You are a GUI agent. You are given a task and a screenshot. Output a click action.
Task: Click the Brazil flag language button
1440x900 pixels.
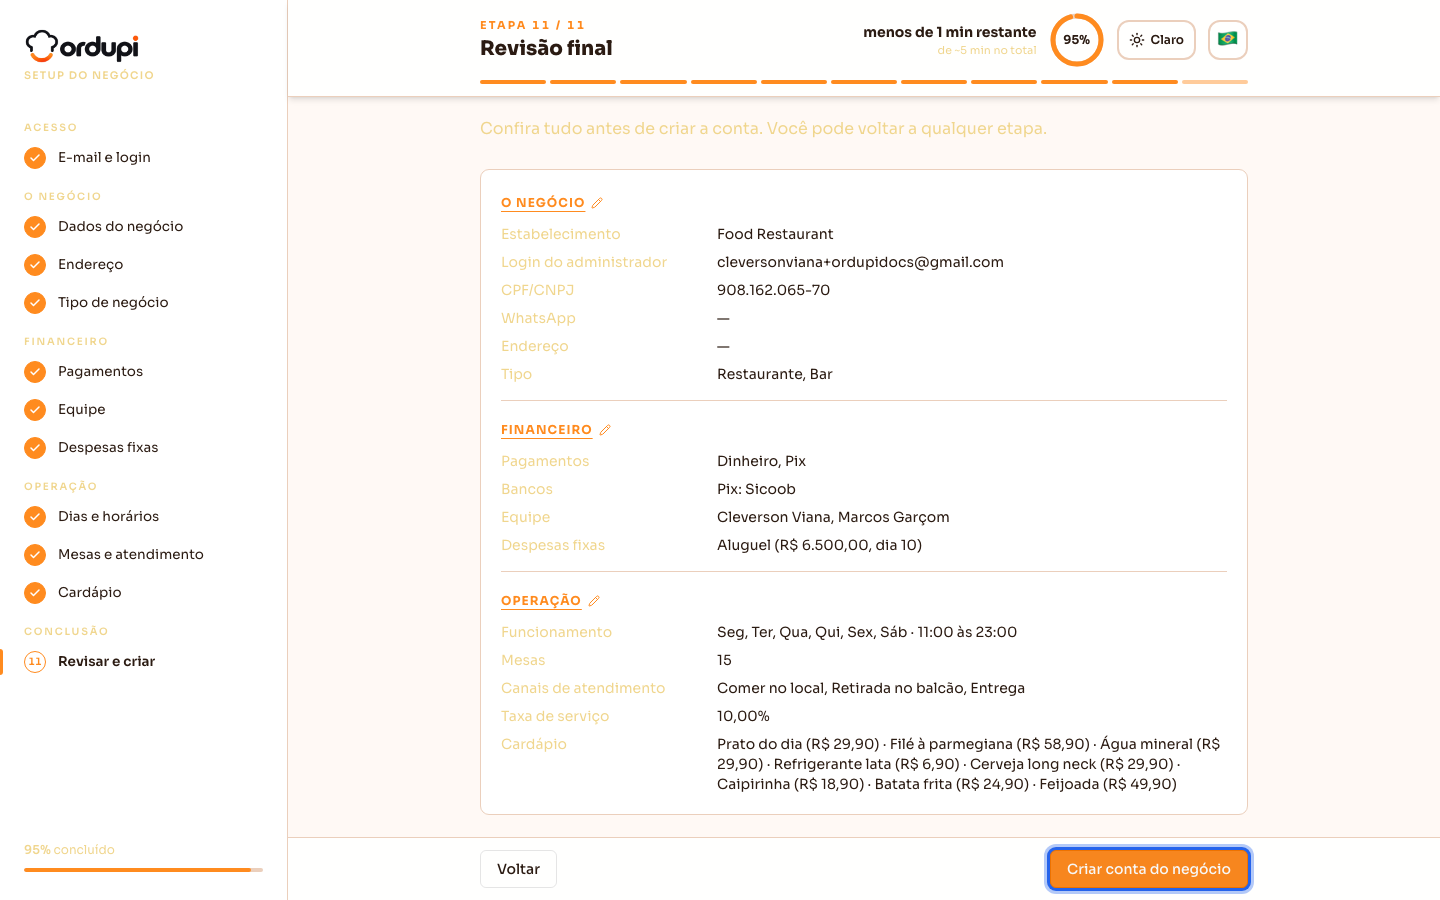click(1228, 40)
